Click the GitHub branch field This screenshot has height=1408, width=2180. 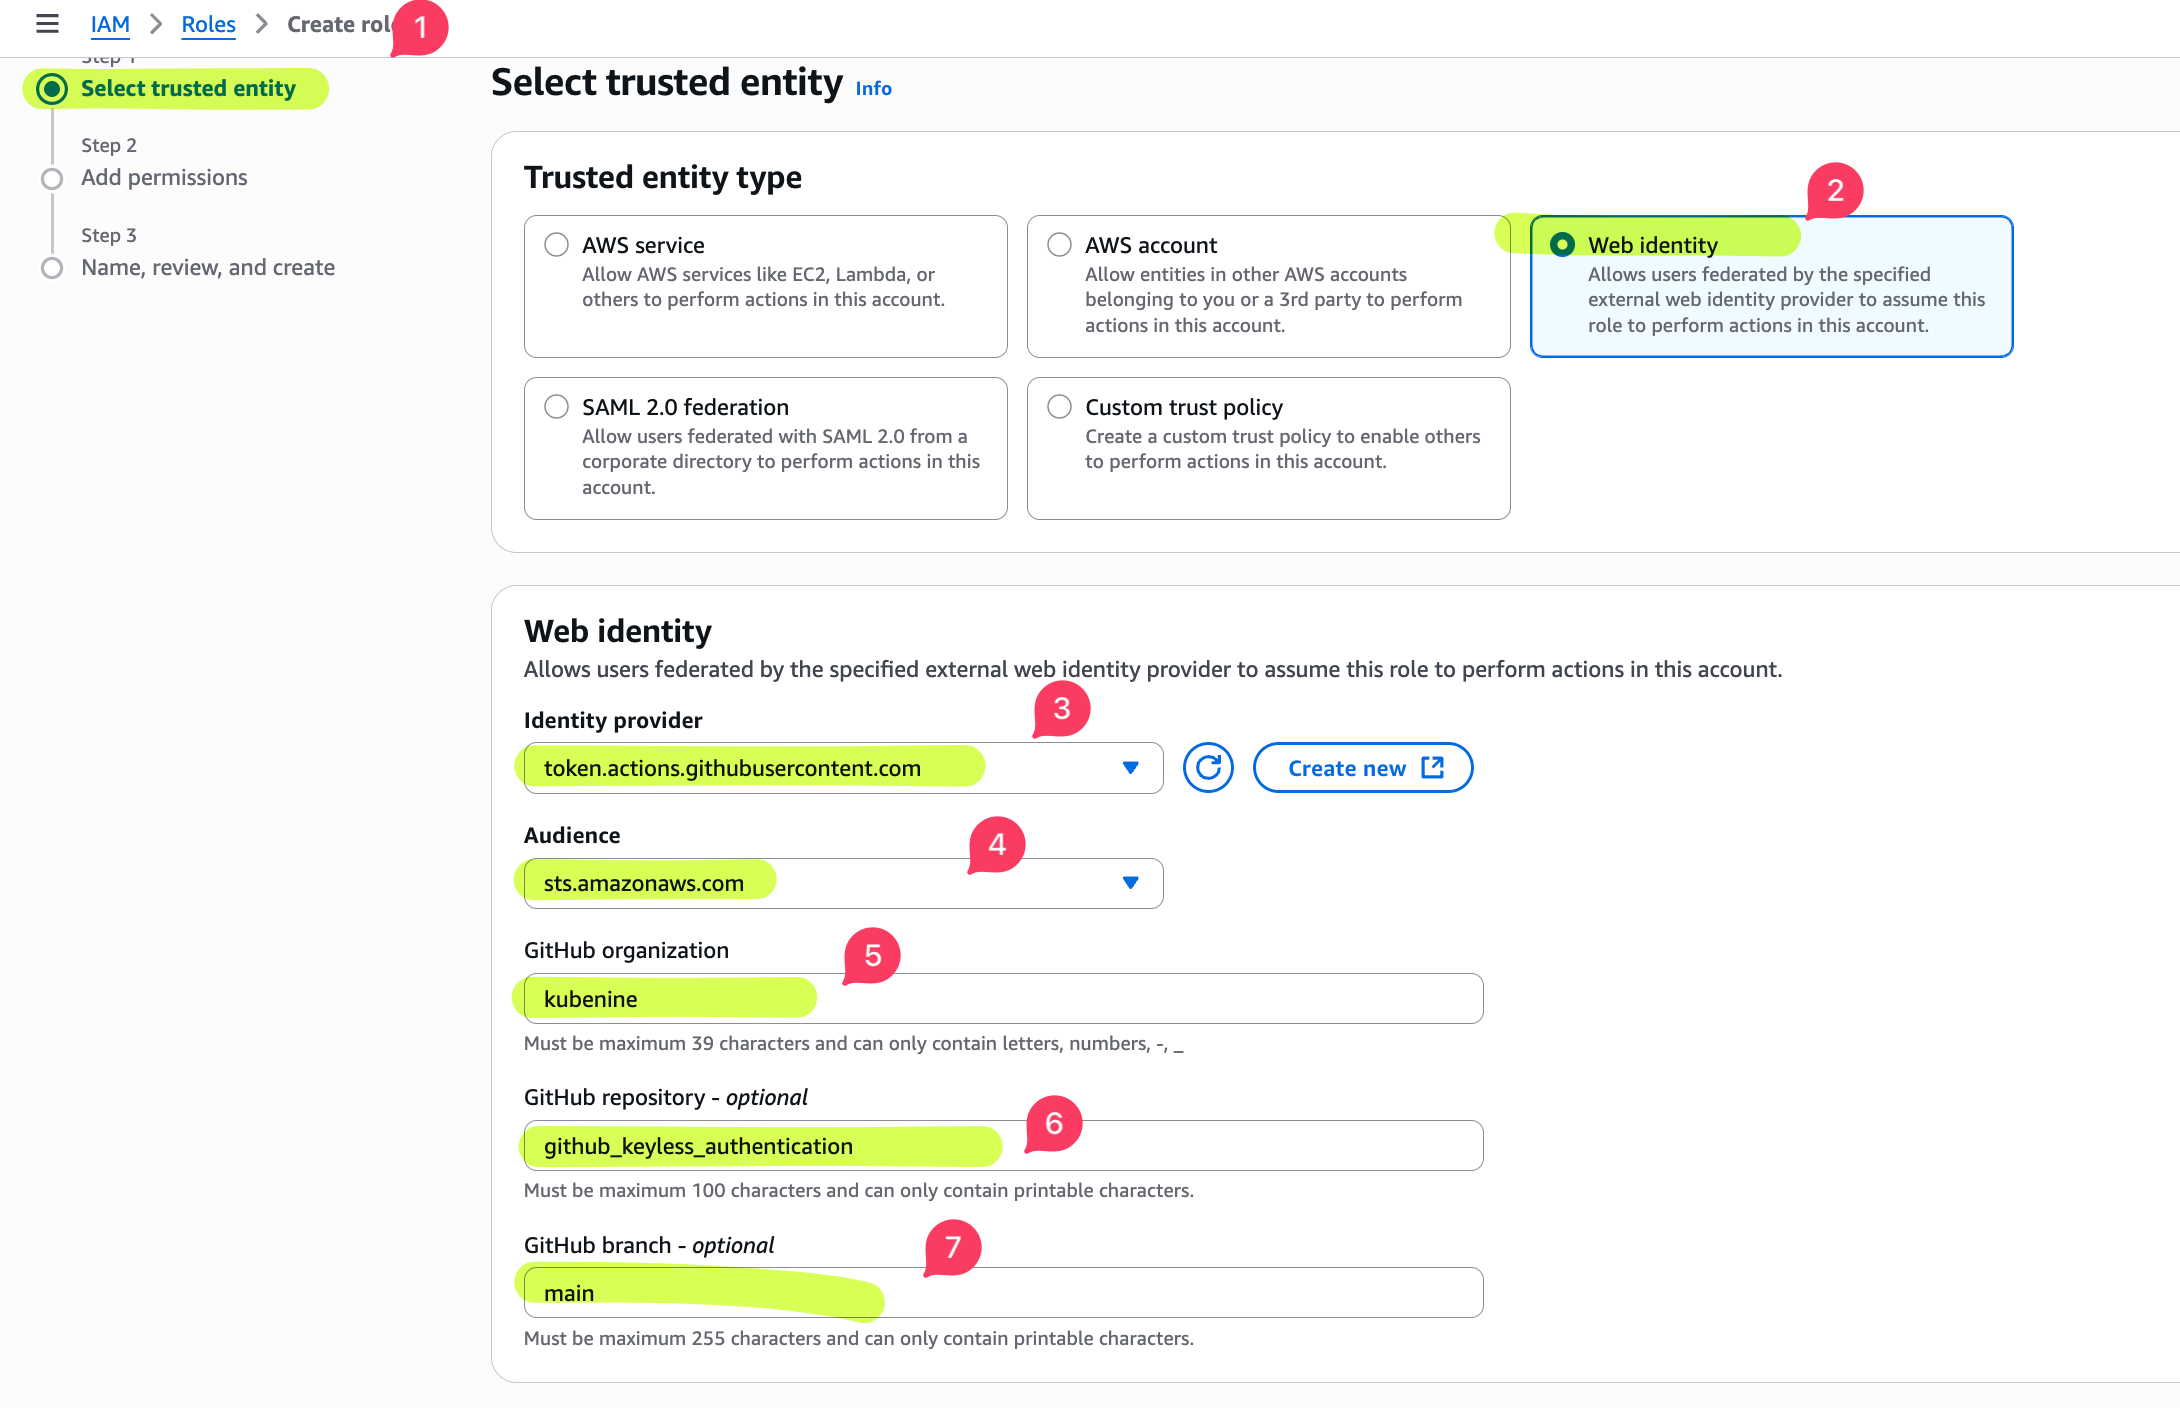tap(1000, 1292)
